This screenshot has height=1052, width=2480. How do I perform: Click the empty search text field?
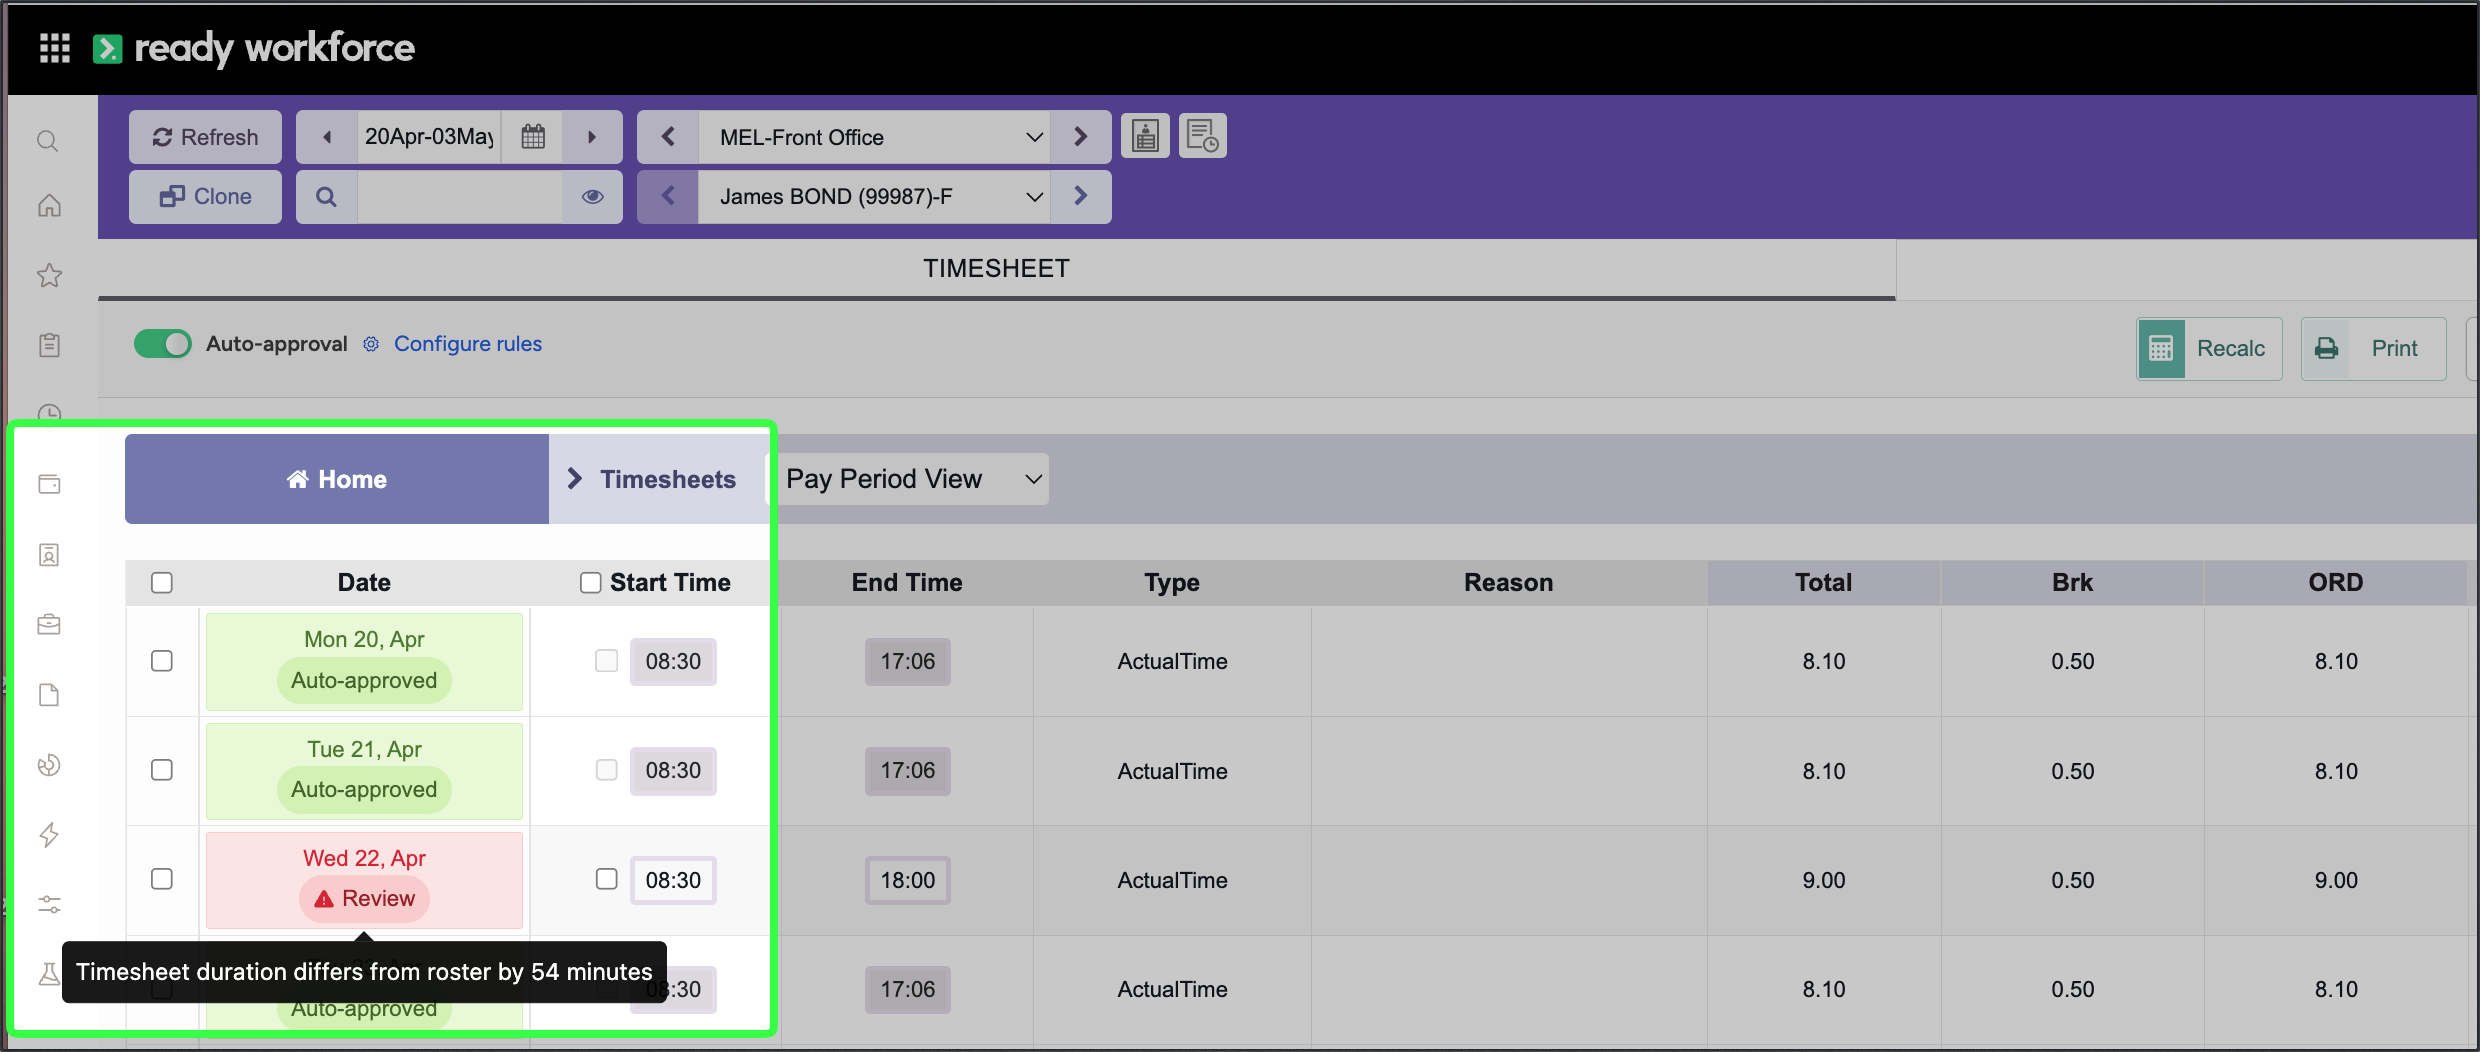tap(460, 196)
